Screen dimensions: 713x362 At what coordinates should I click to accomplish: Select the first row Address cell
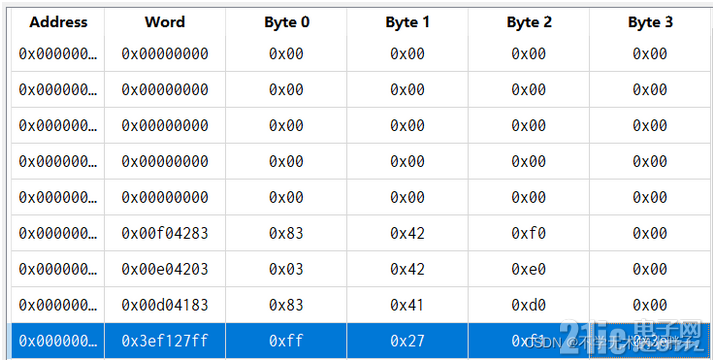(58, 54)
